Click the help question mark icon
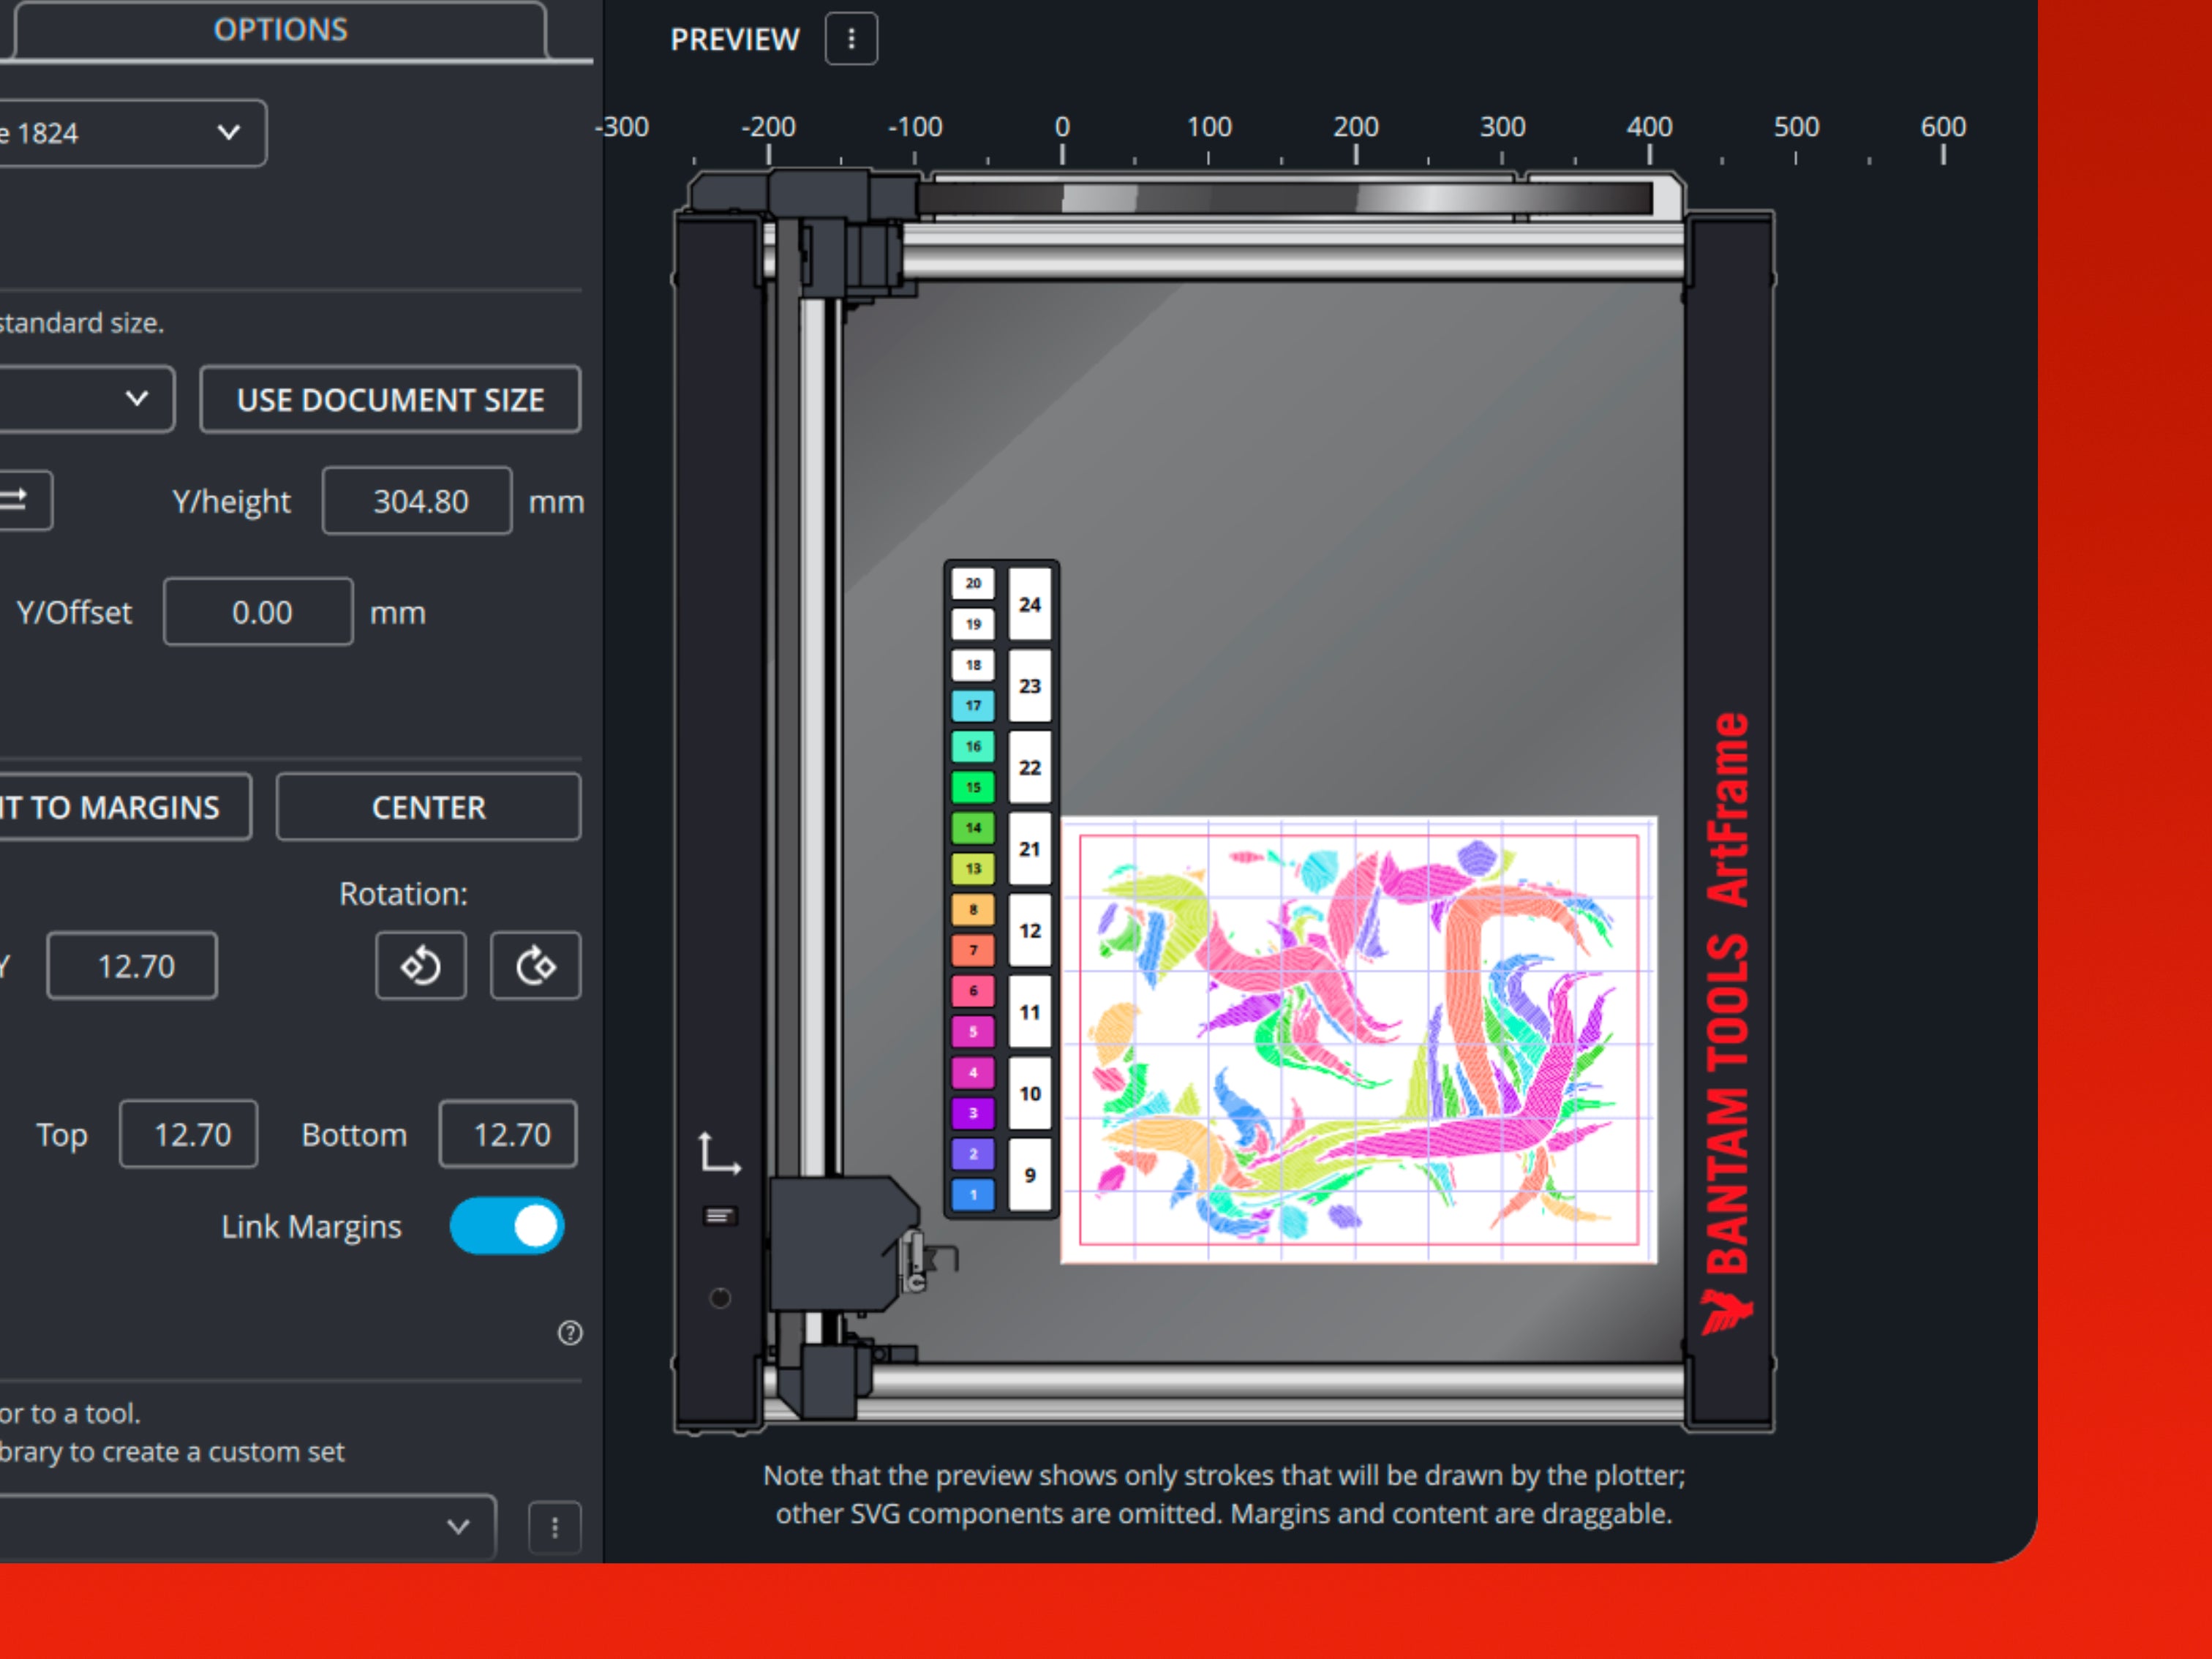Screen dimensions: 2212x1659 [570, 1333]
